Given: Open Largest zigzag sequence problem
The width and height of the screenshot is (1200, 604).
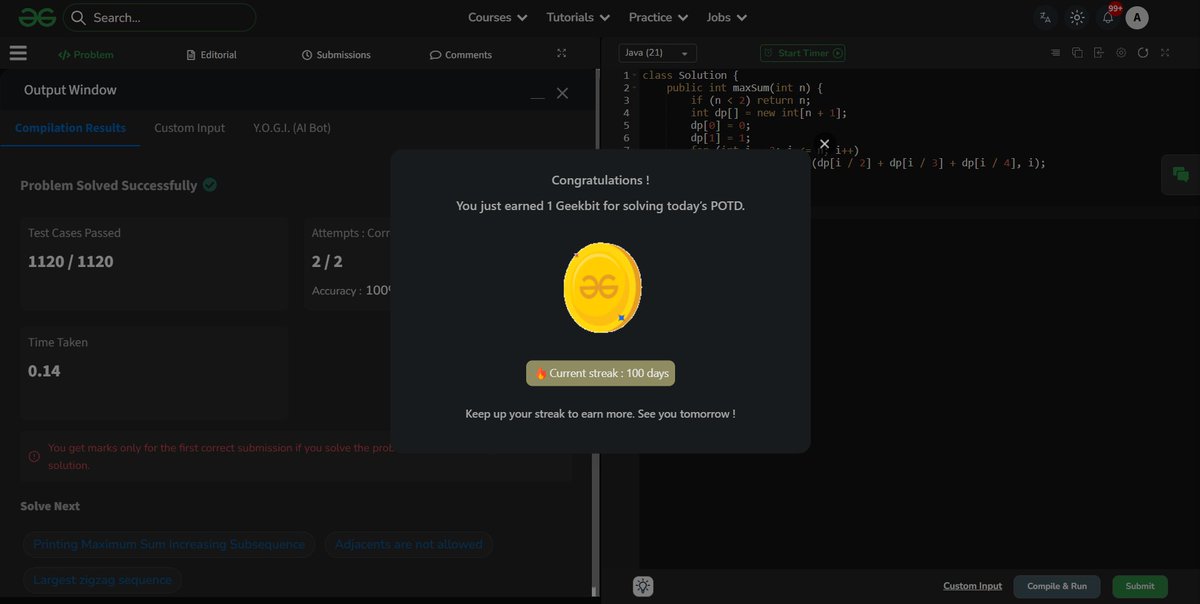Looking at the screenshot, I should 102,580.
